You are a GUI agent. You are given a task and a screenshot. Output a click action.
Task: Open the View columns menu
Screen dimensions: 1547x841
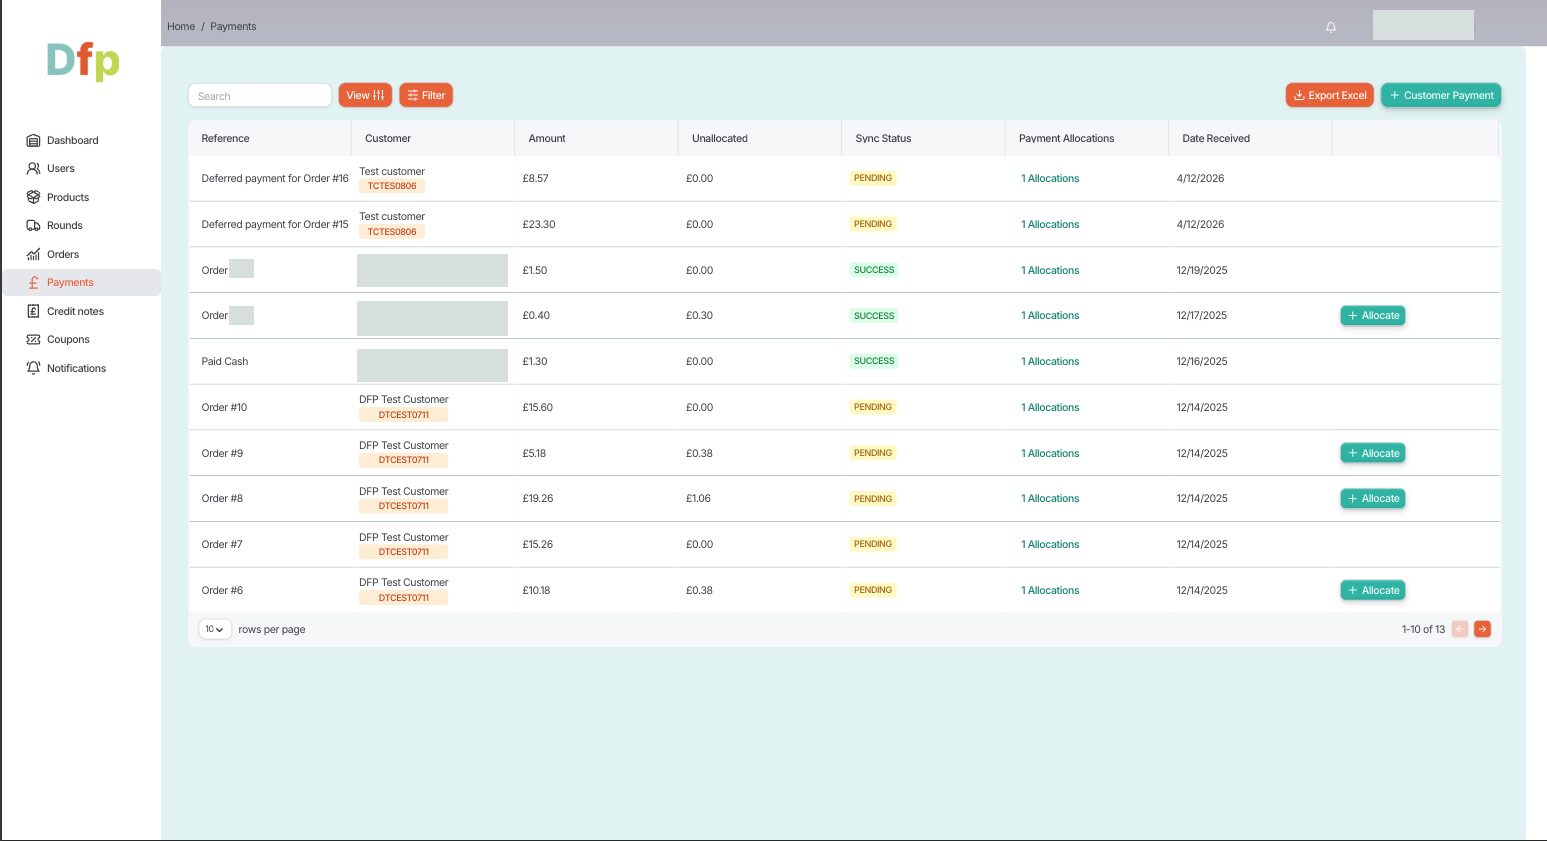(365, 95)
